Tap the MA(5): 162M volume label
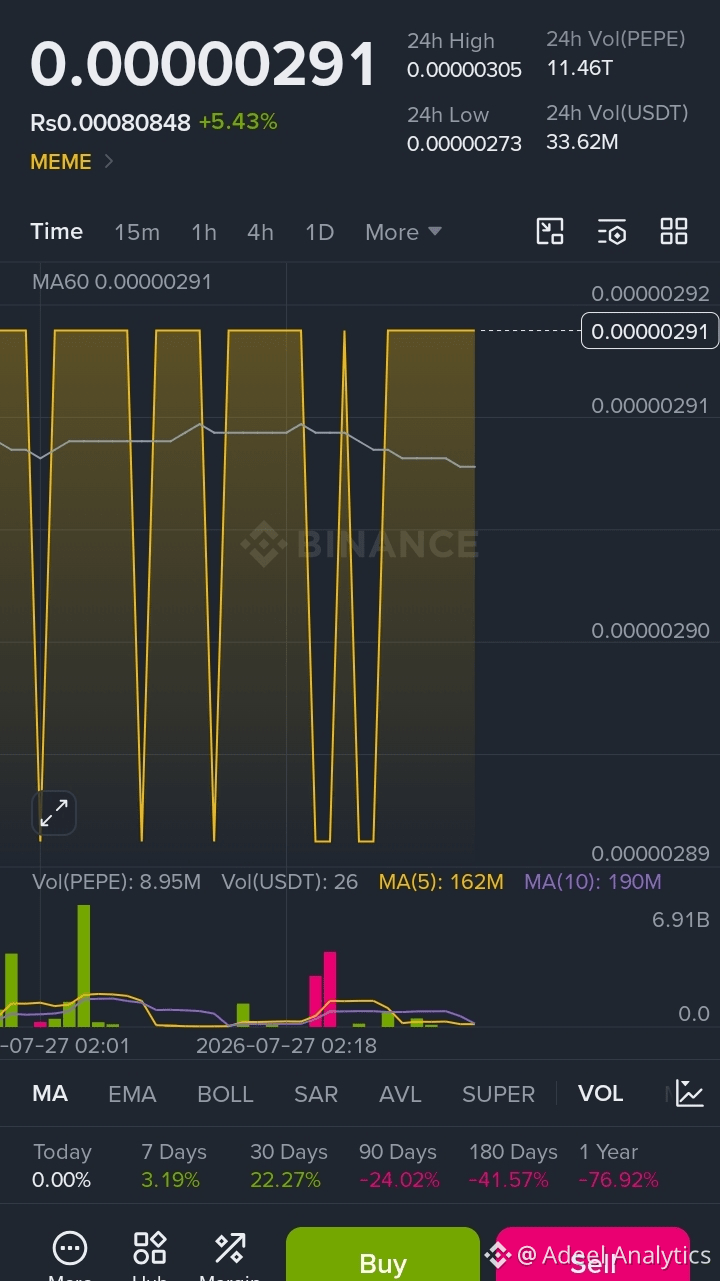Image resolution: width=720 pixels, height=1281 pixels. [x=441, y=882]
